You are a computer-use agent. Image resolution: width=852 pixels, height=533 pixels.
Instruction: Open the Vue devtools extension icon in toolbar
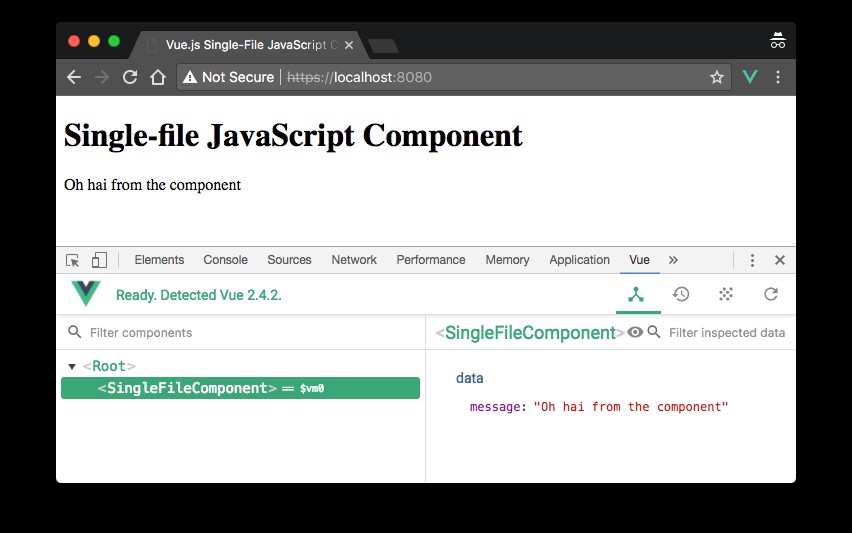(750, 77)
